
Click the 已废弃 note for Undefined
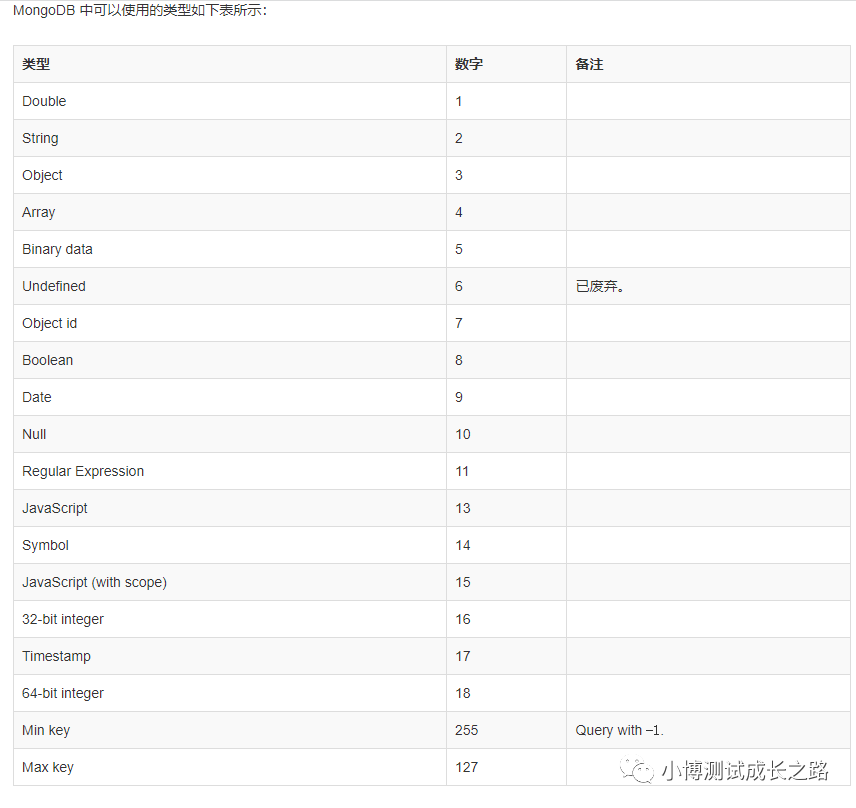(599, 286)
